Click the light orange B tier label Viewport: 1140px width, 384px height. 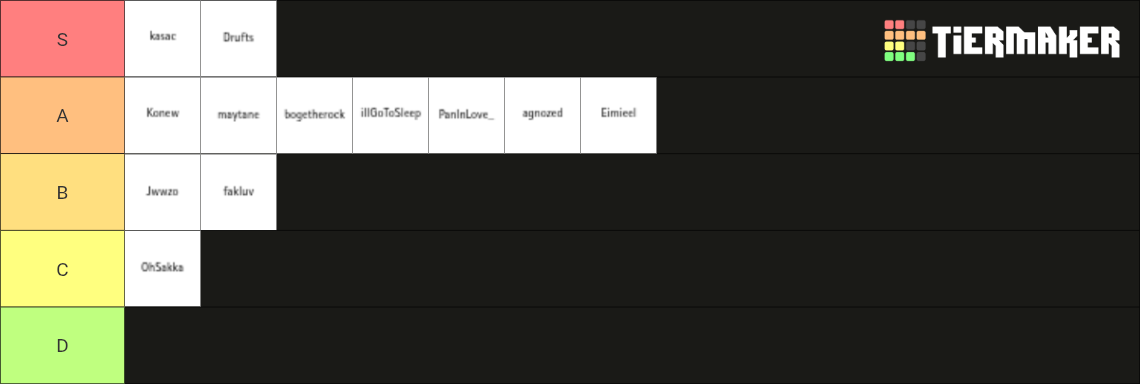point(63,192)
